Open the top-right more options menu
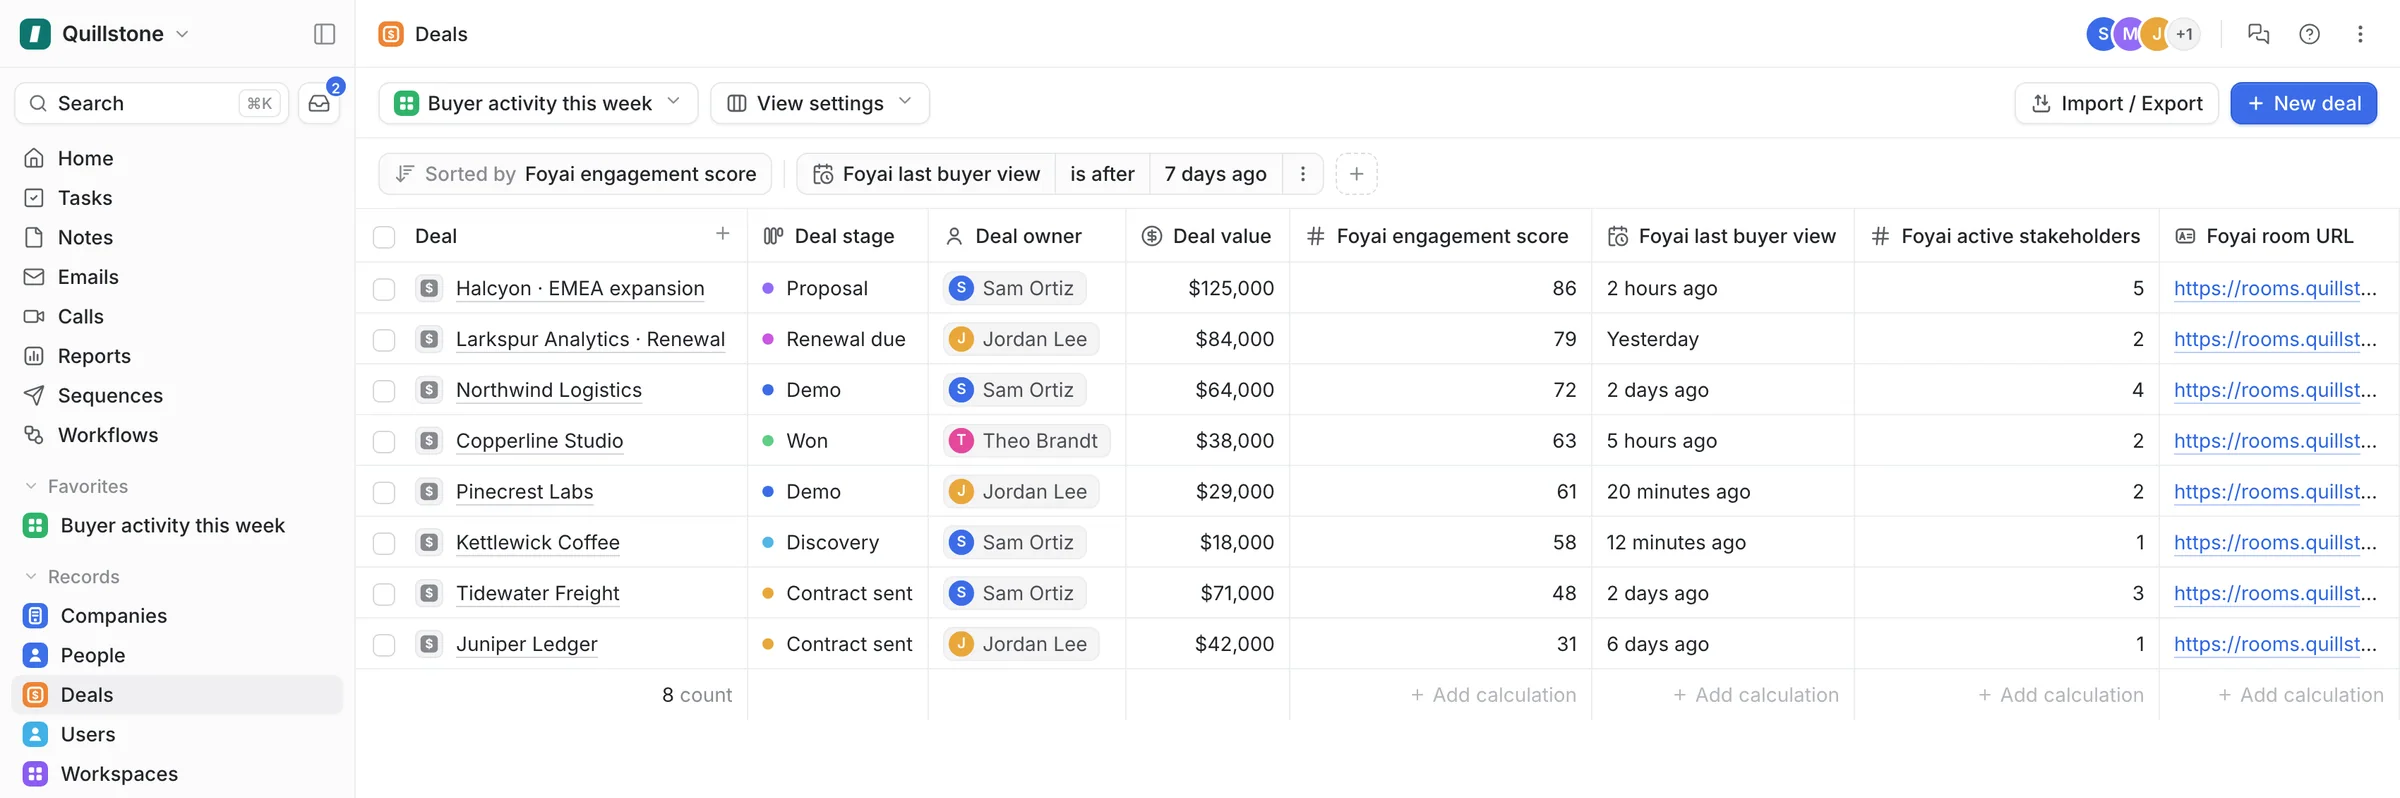Screen dimensions: 2400x798 [x=2360, y=34]
